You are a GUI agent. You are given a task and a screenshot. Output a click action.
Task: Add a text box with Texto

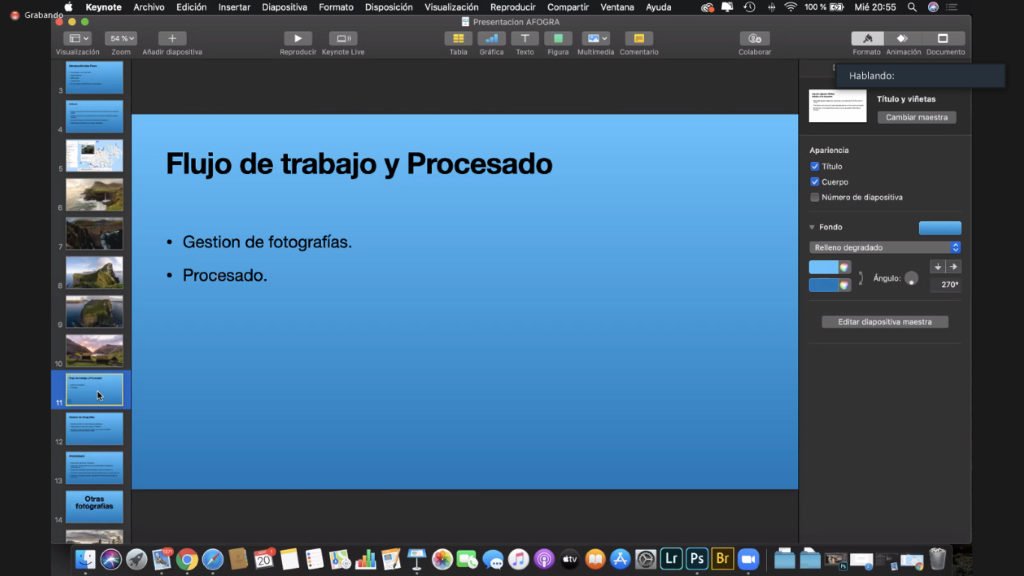pos(525,38)
